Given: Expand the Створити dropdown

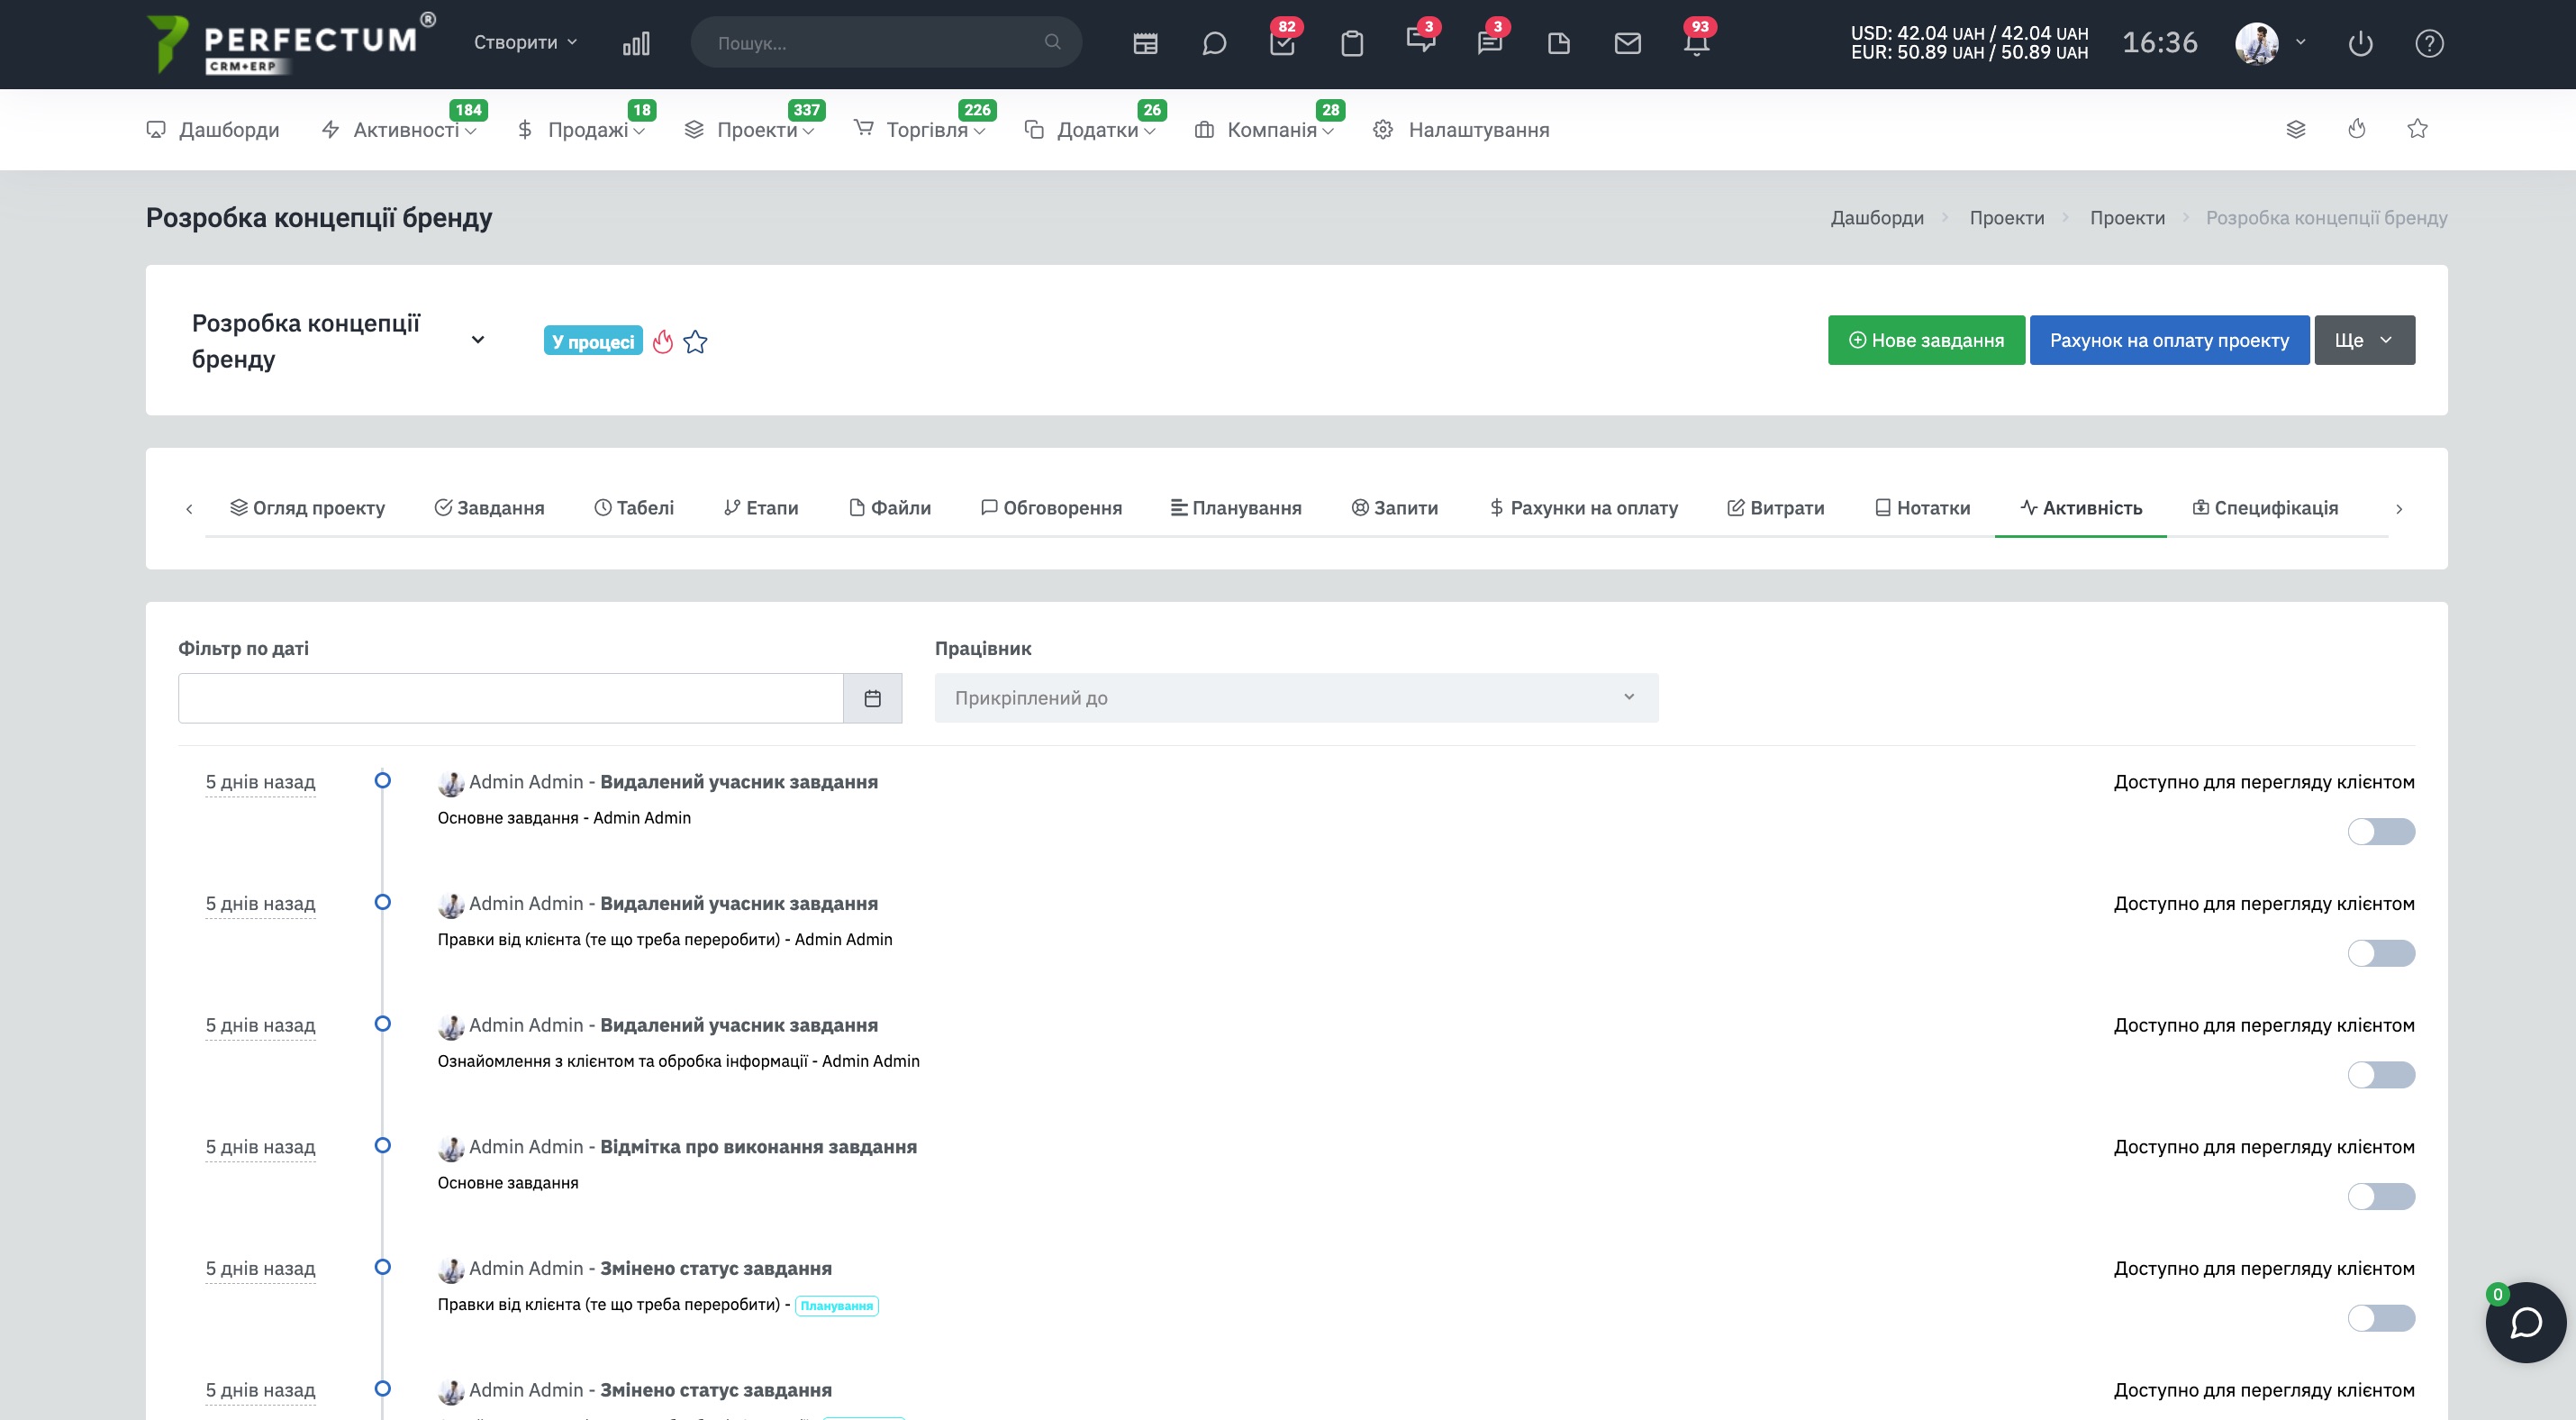Looking at the screenshot, I should (x=526, y=42).
